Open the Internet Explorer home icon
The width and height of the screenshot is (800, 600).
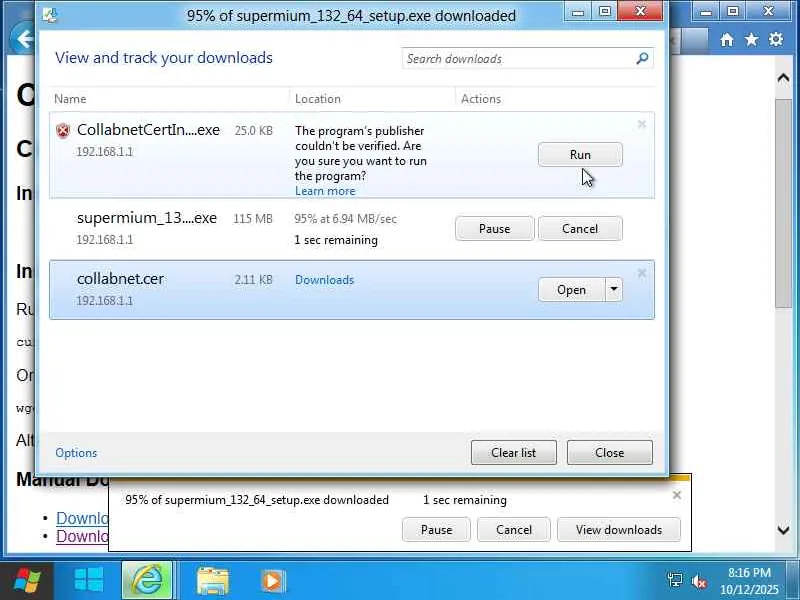[x=727, y=40]
